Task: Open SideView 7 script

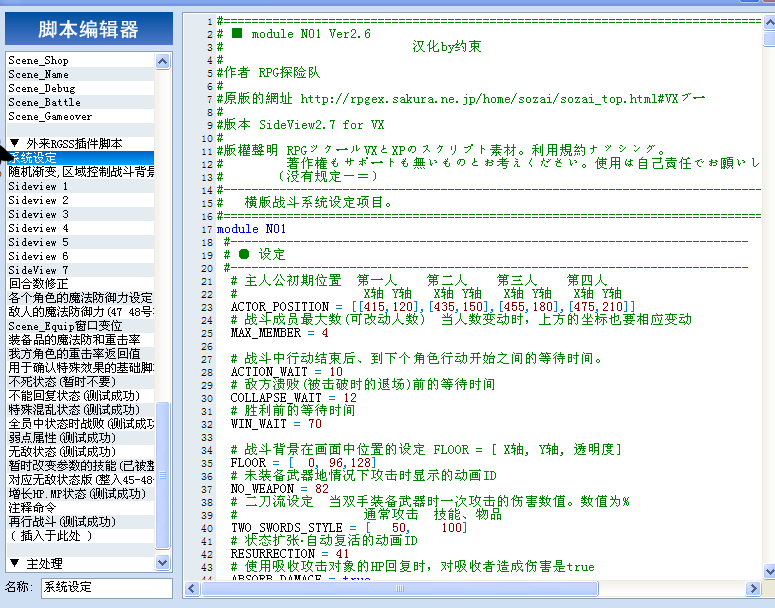Action: point(81,270)
